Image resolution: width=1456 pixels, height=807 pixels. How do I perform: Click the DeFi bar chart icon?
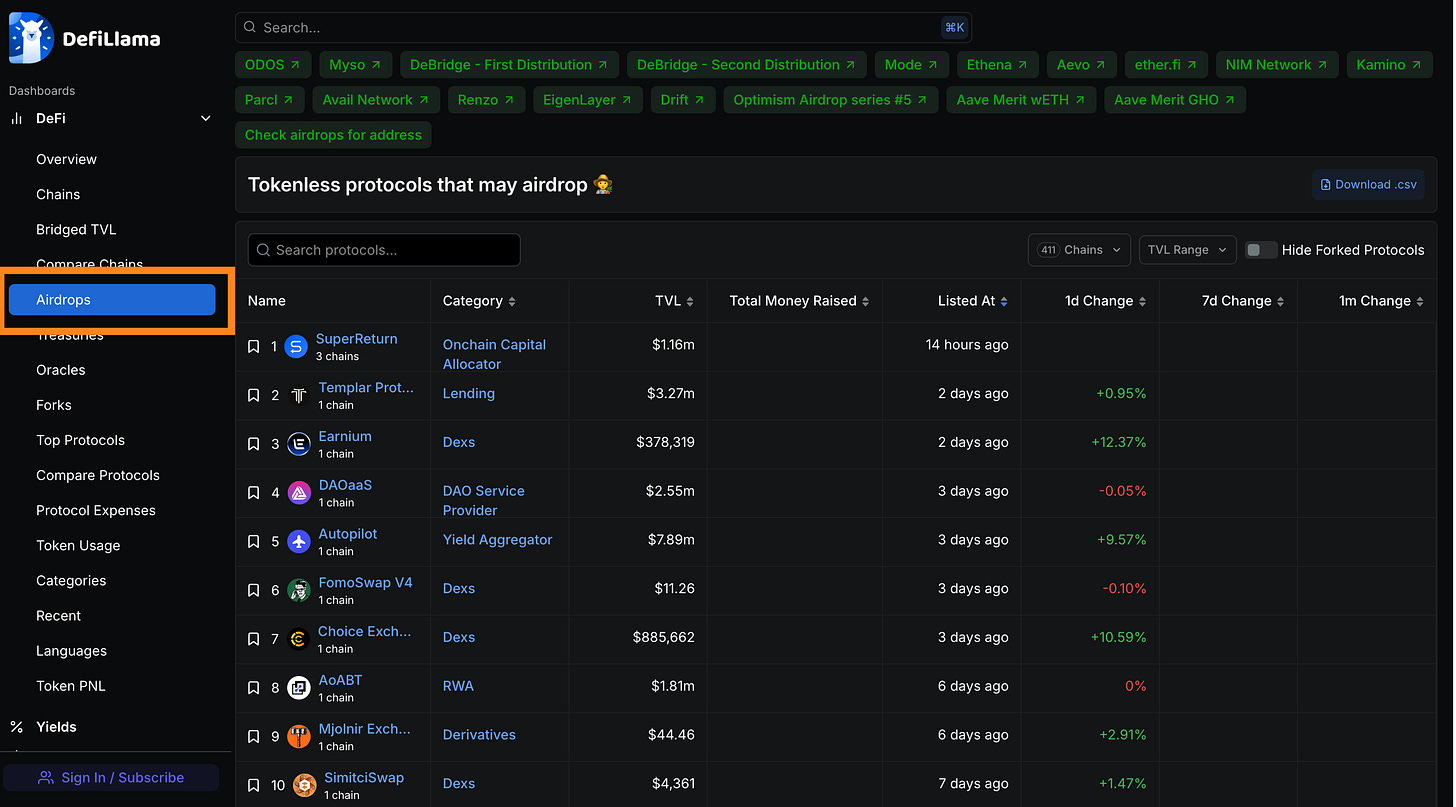pos(16,118)
